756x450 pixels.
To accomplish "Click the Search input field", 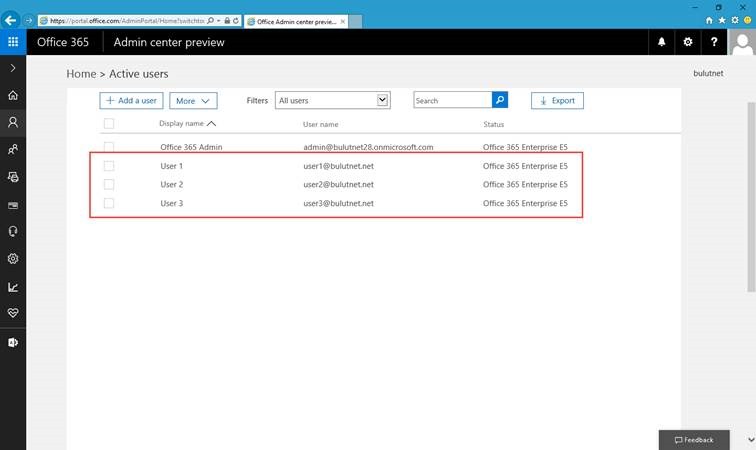I will click(x=453, y=100).
